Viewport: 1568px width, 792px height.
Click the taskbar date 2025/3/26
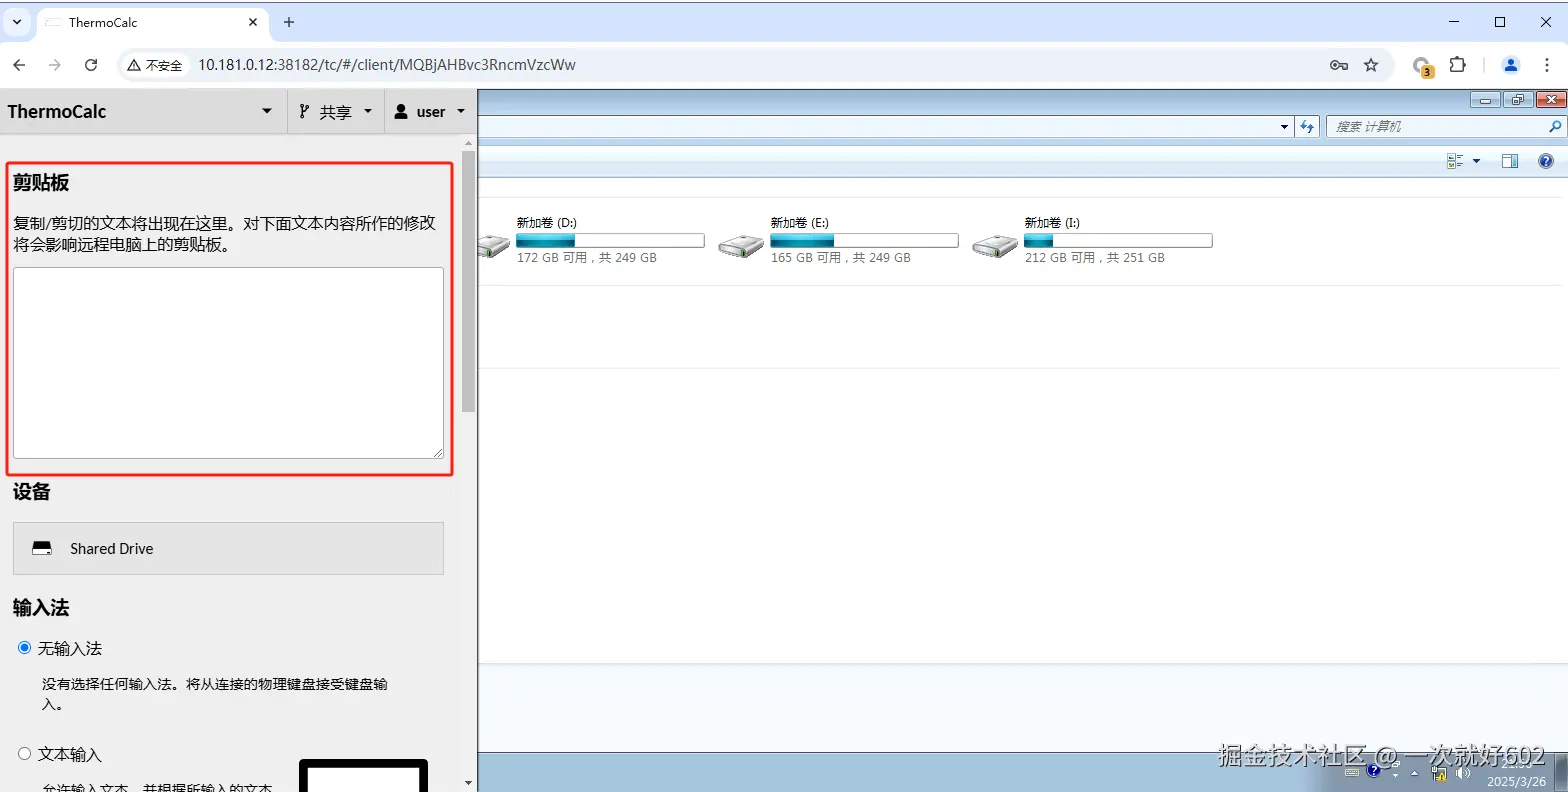coord(1516,782)
